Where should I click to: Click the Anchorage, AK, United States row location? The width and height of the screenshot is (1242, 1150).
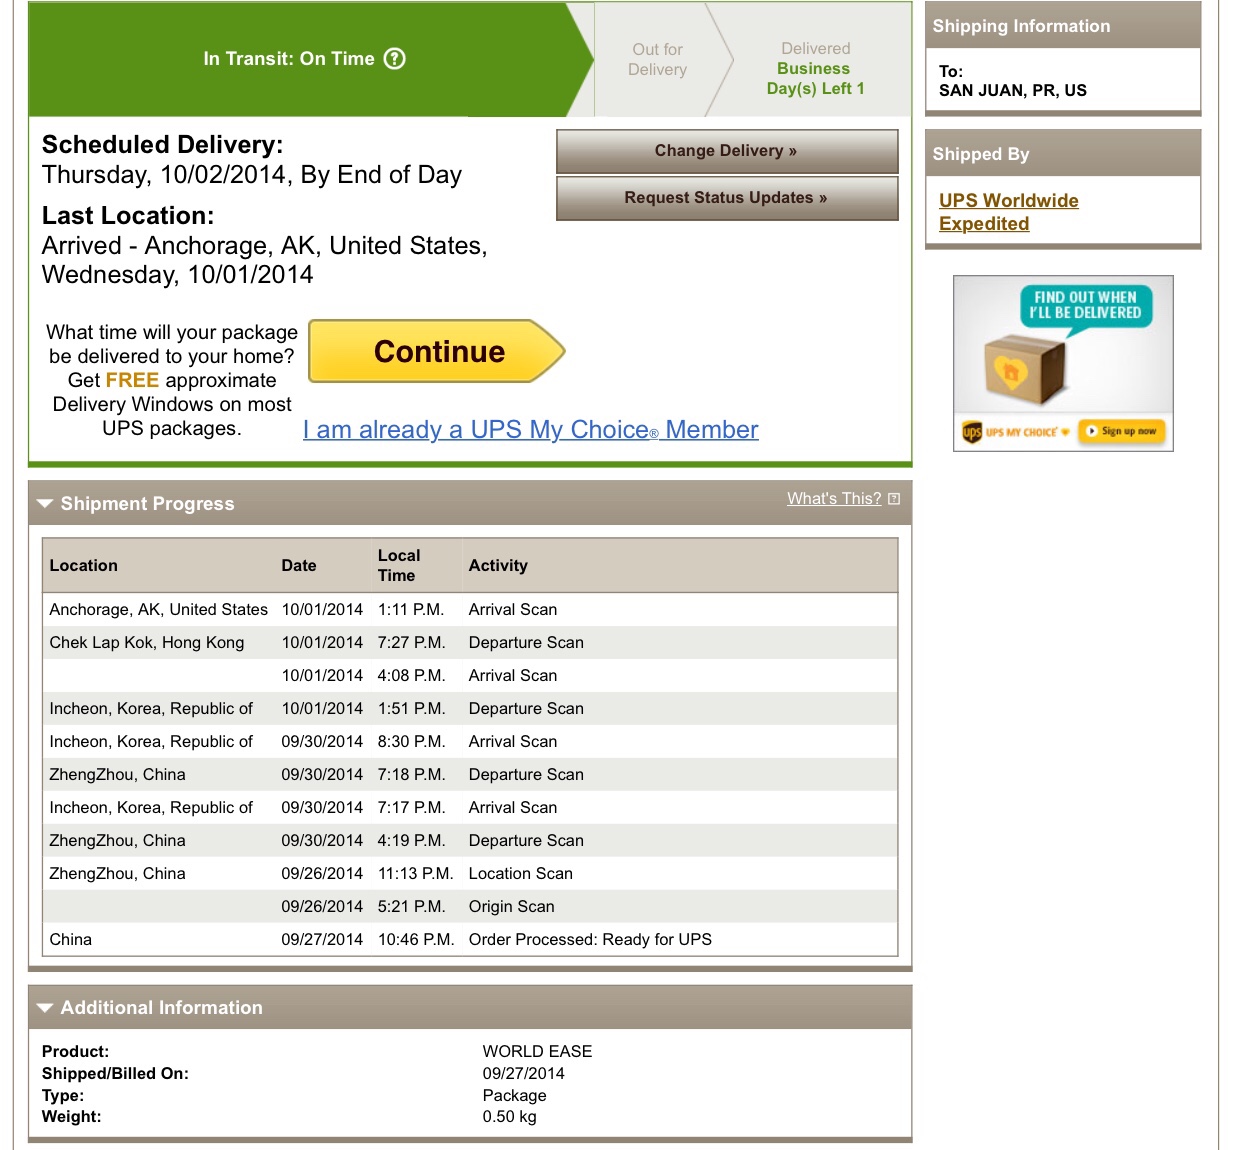(159, 610)
